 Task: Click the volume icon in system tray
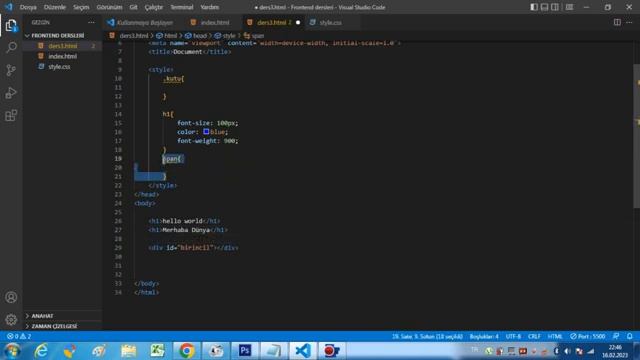pyautogui.click(x=568, y=351)
